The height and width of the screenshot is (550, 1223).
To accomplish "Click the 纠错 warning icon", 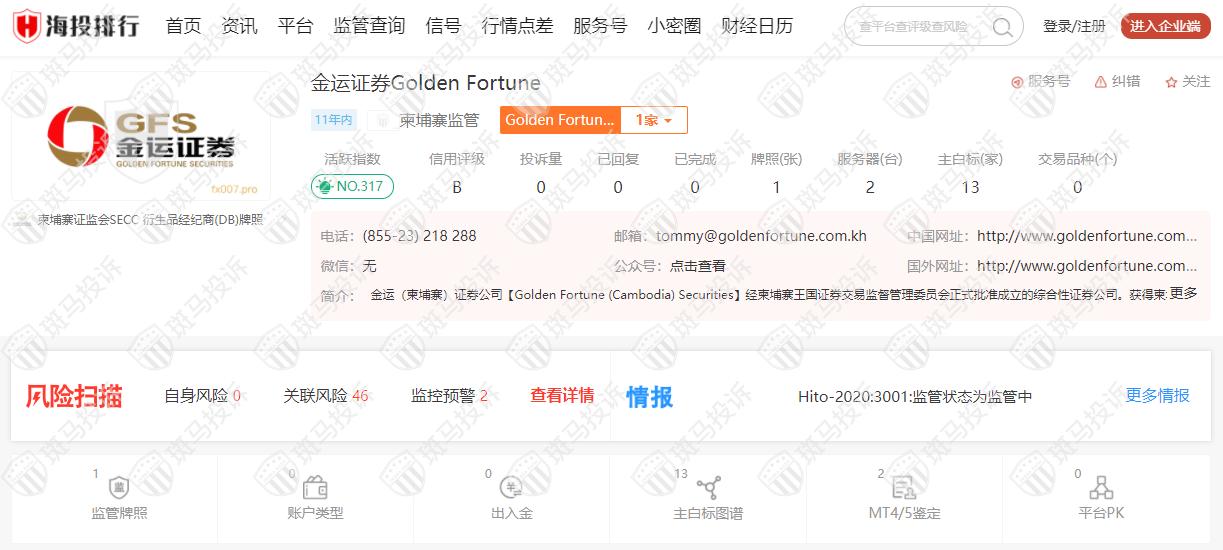I will point(1101,82).
